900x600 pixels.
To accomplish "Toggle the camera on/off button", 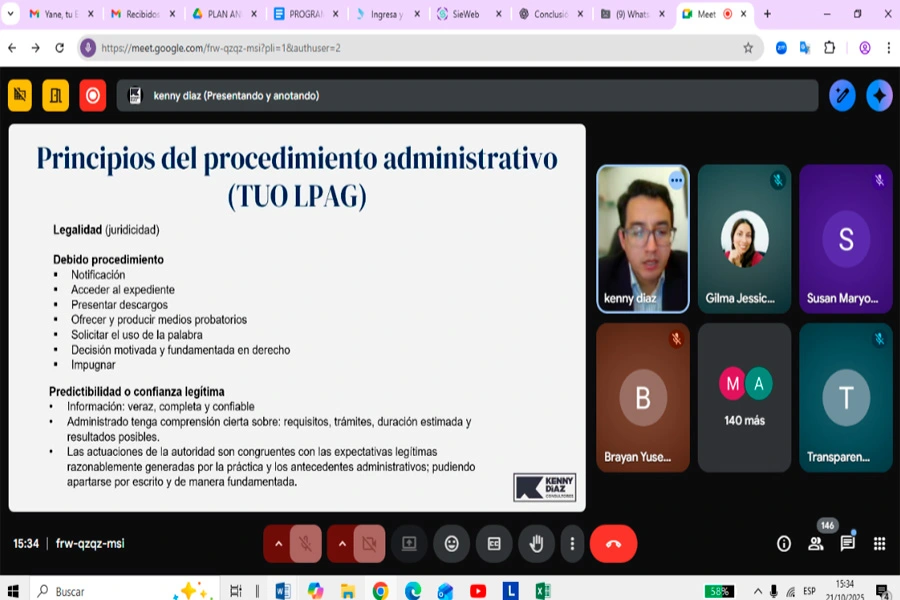I will [x=369, y=543].
